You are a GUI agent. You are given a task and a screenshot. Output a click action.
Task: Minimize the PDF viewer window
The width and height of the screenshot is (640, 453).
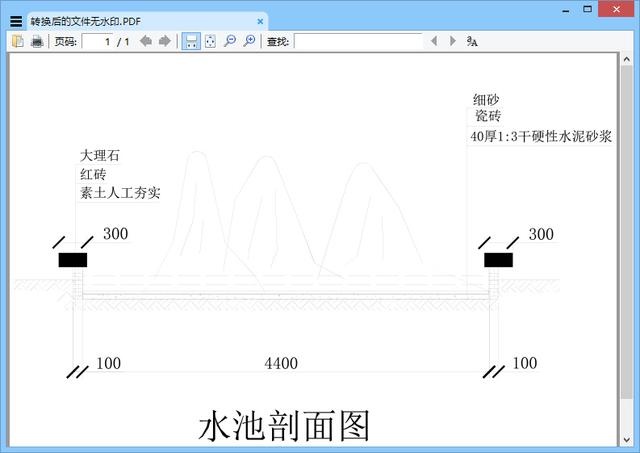[x=566, y=10]
